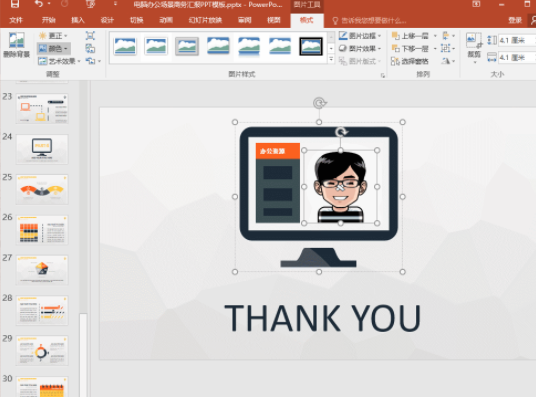Switch to the 切换 (Transitions) tab
Screen dimensions: 536x399
(136, 20)
